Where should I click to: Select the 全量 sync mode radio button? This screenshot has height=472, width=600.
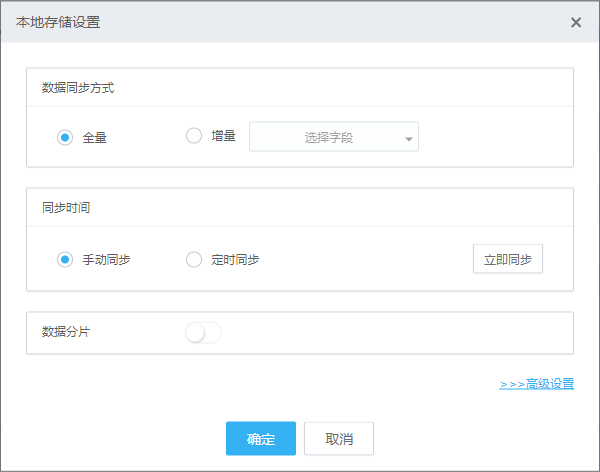click(65, 137)
